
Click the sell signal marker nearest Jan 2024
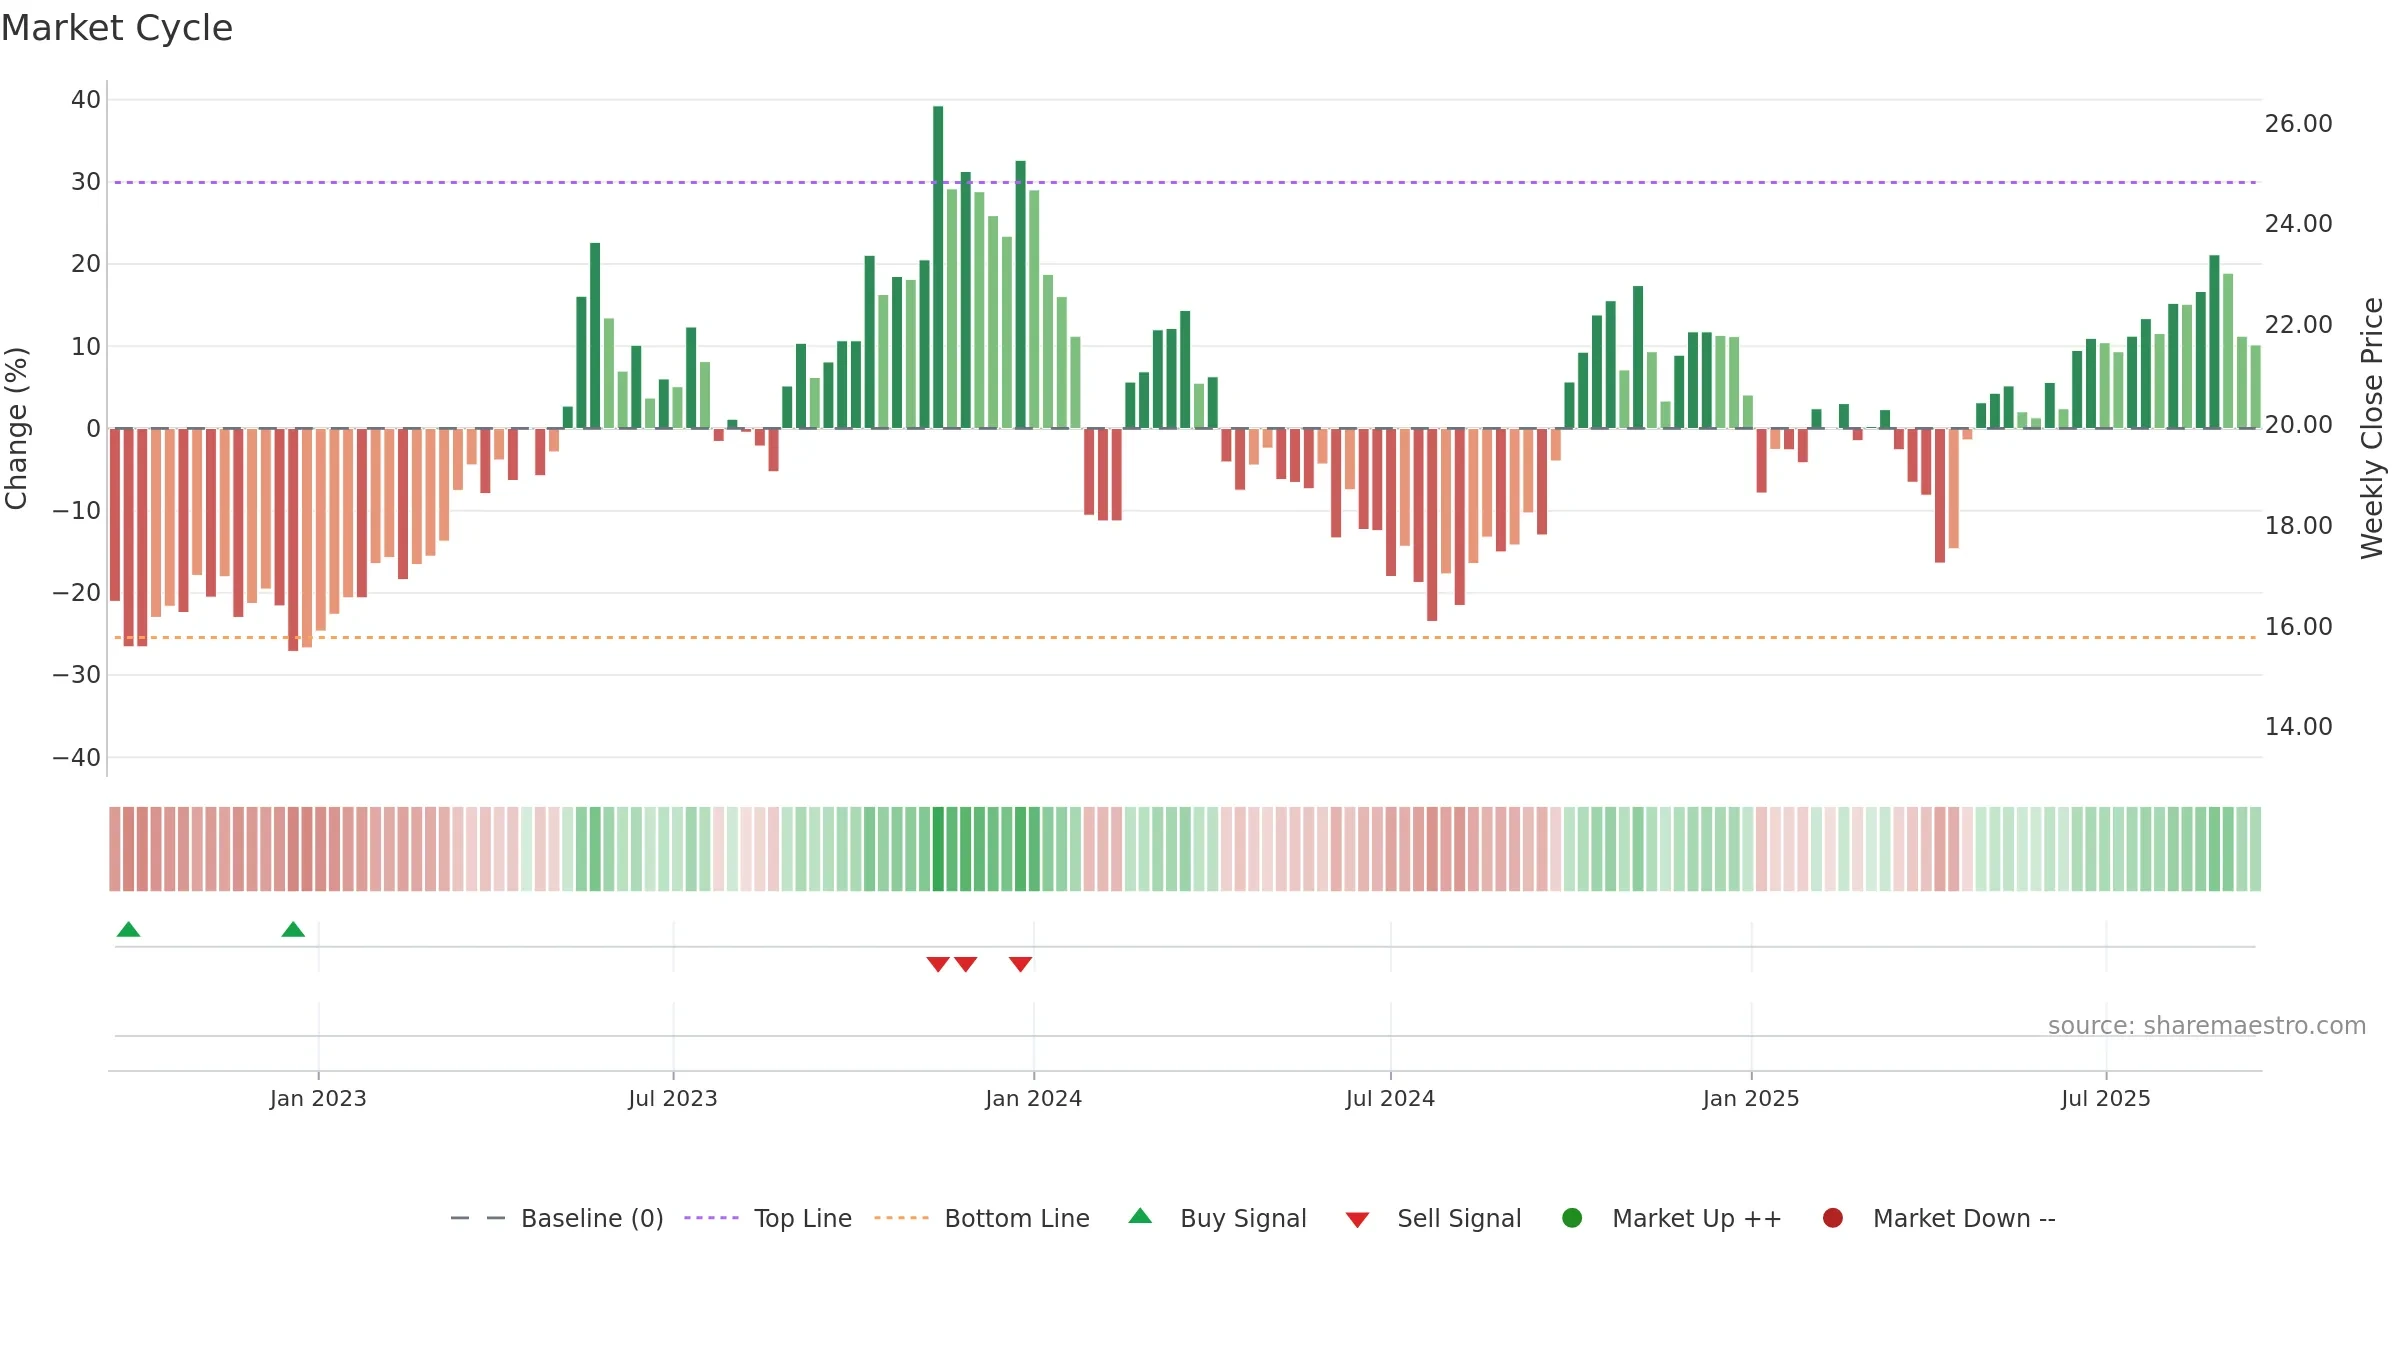coord(1020,964)
